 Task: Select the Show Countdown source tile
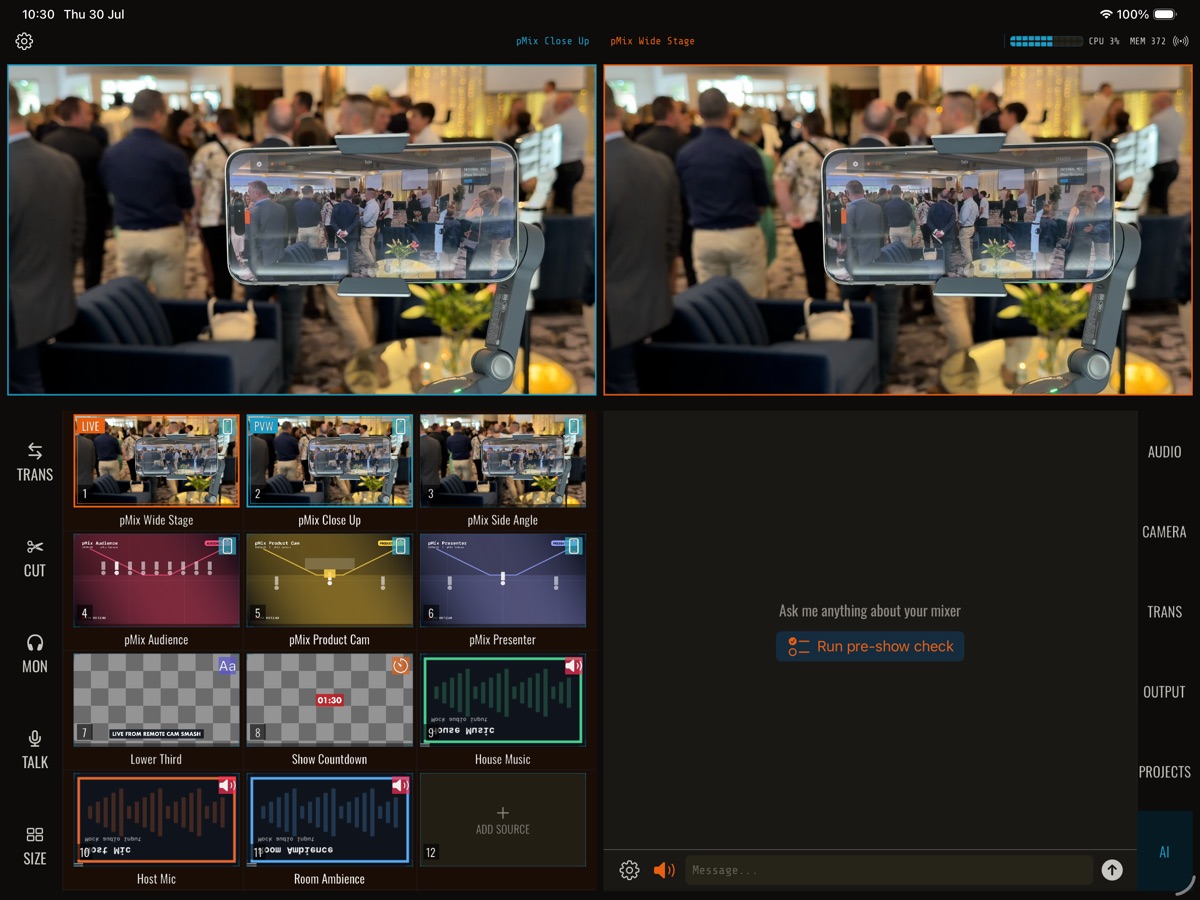tap(329, 700)
